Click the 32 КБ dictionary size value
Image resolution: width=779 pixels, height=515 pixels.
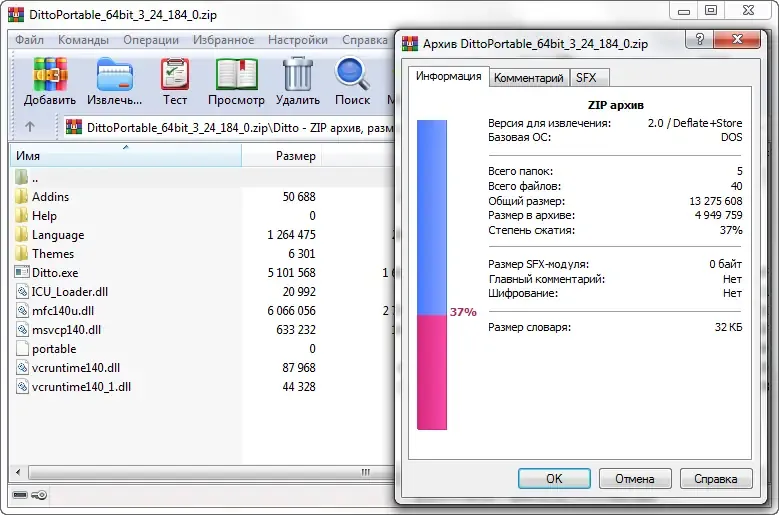click(x=728, y=327)
